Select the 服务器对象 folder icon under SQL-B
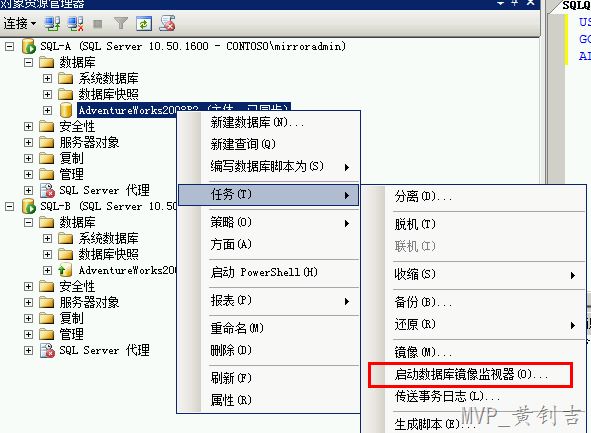Image resolution: width=591 pixels, height=433 pixels. 47,302
